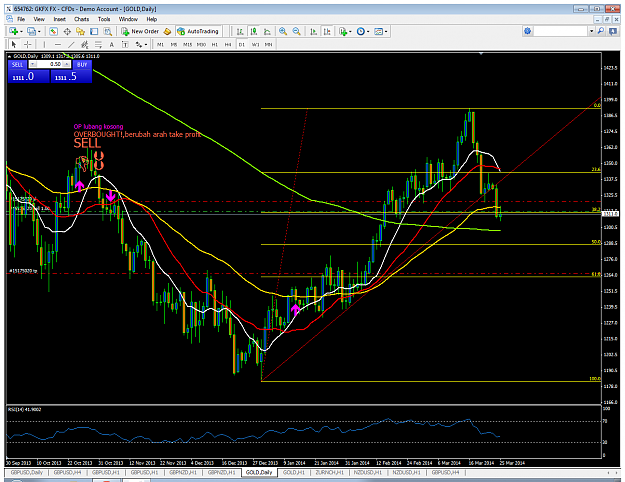625x482 pixels.
Task: Open the Strategy Tester magnifier icon
Action: [x=108, y=31]
